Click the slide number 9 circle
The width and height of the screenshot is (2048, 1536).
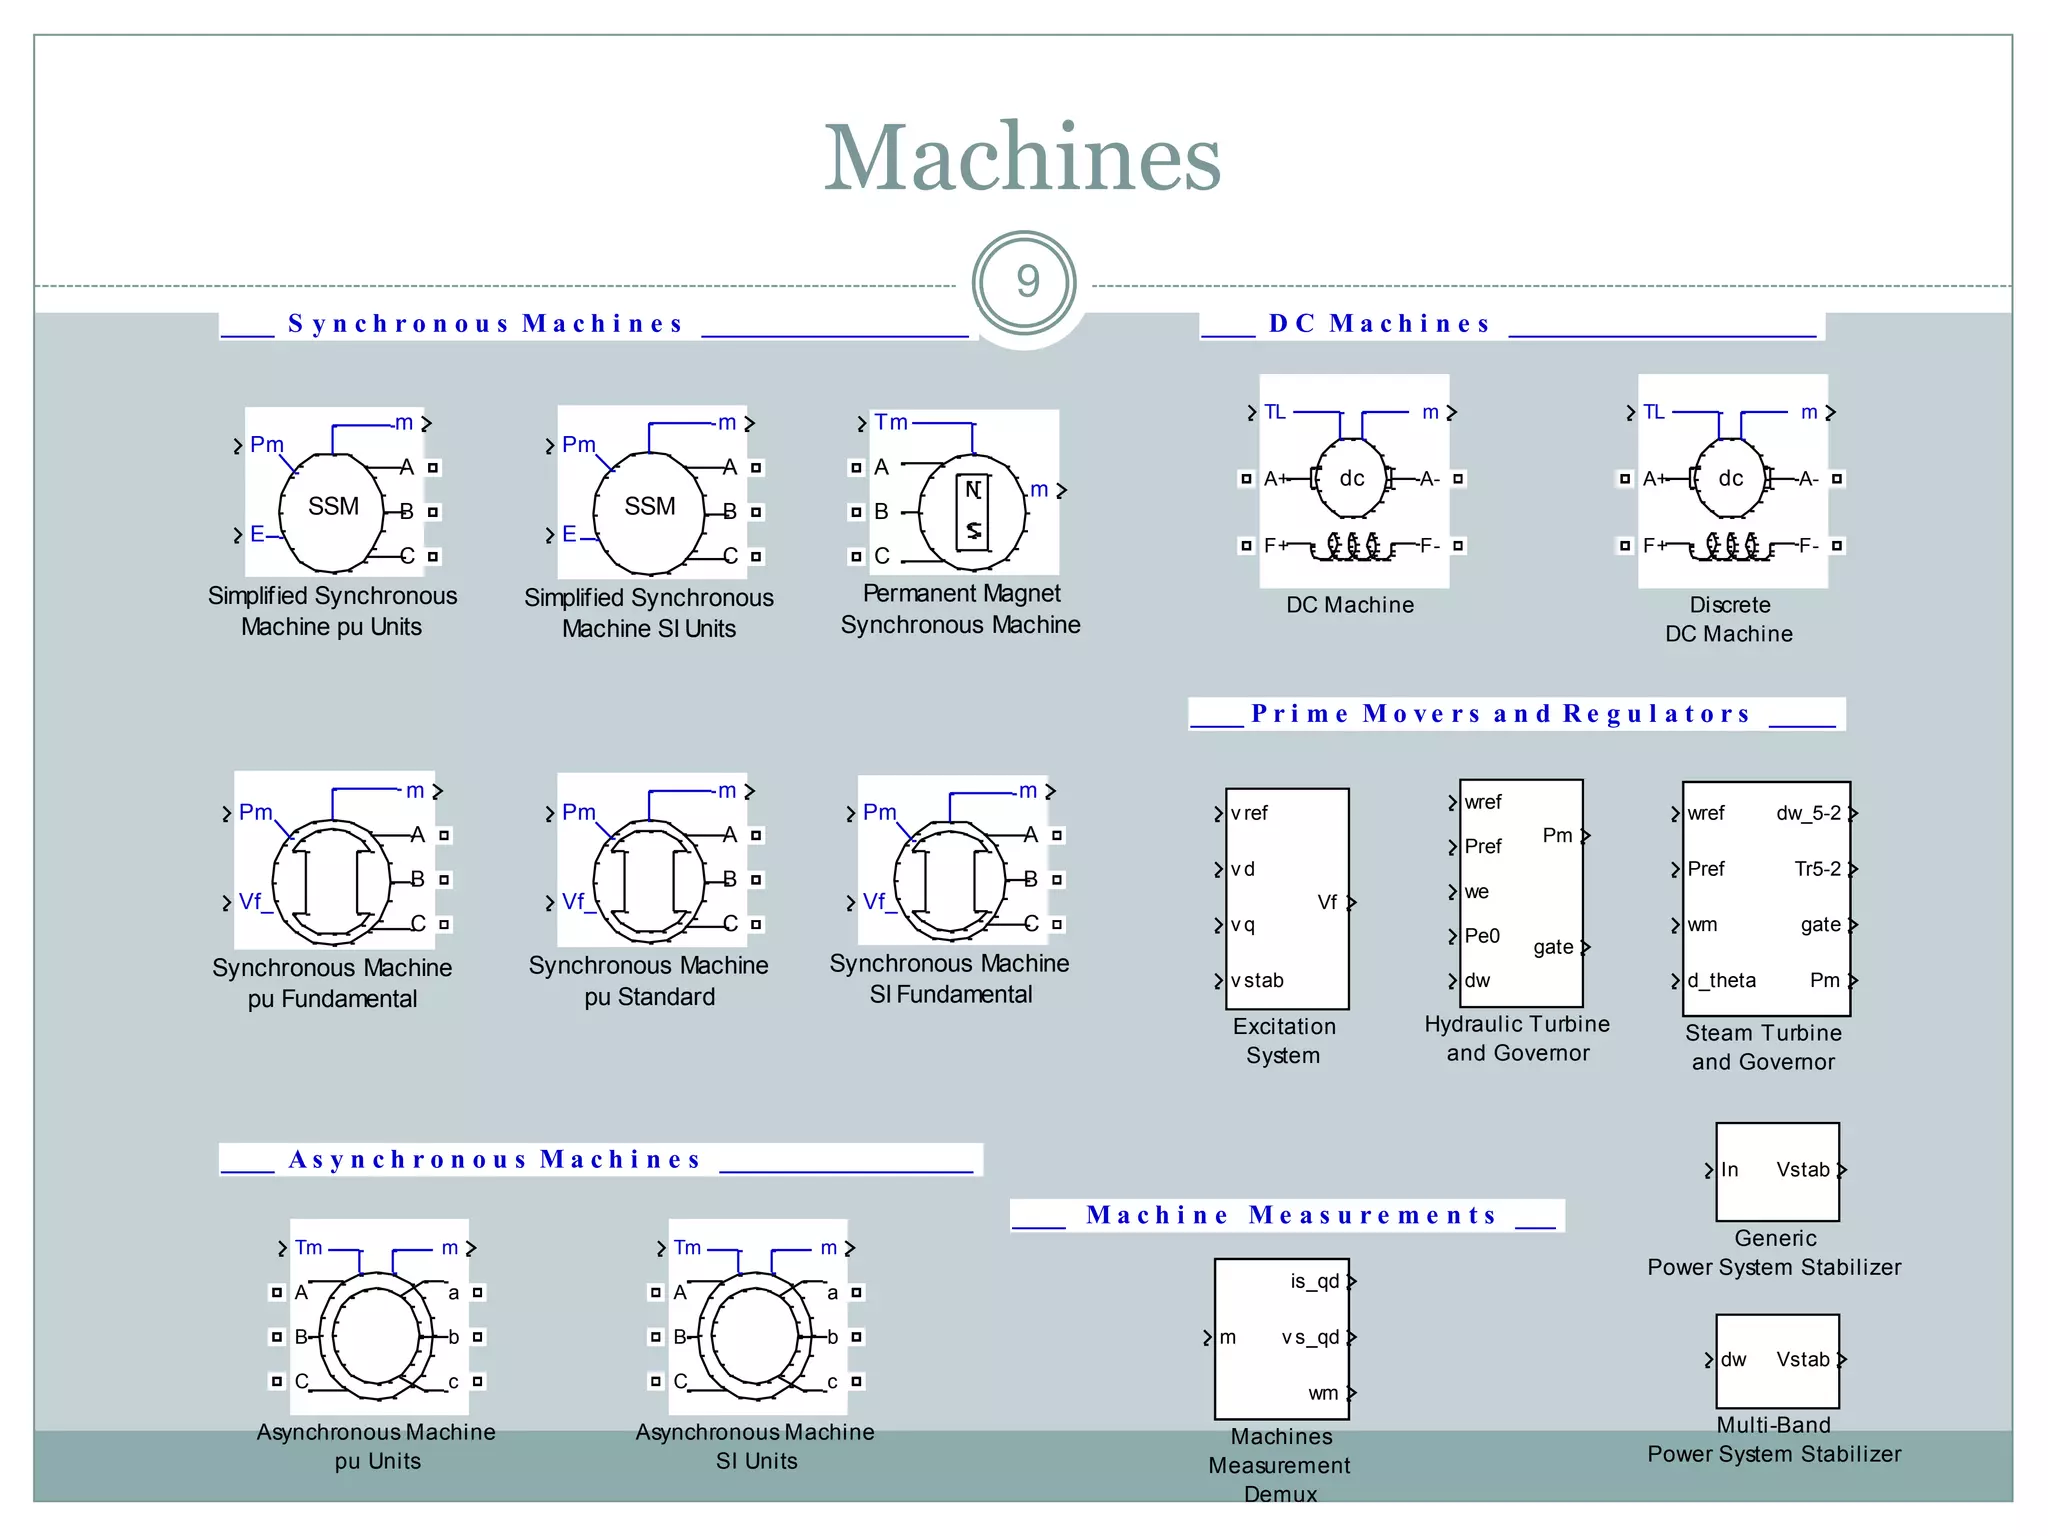pyautogui.click(x=1024, y=282)
